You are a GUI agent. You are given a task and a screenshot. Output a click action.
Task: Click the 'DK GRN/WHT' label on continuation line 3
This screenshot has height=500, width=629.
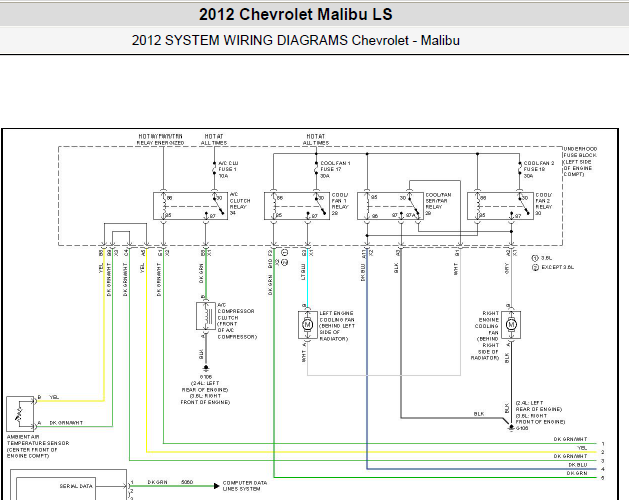tap(570, 456)
